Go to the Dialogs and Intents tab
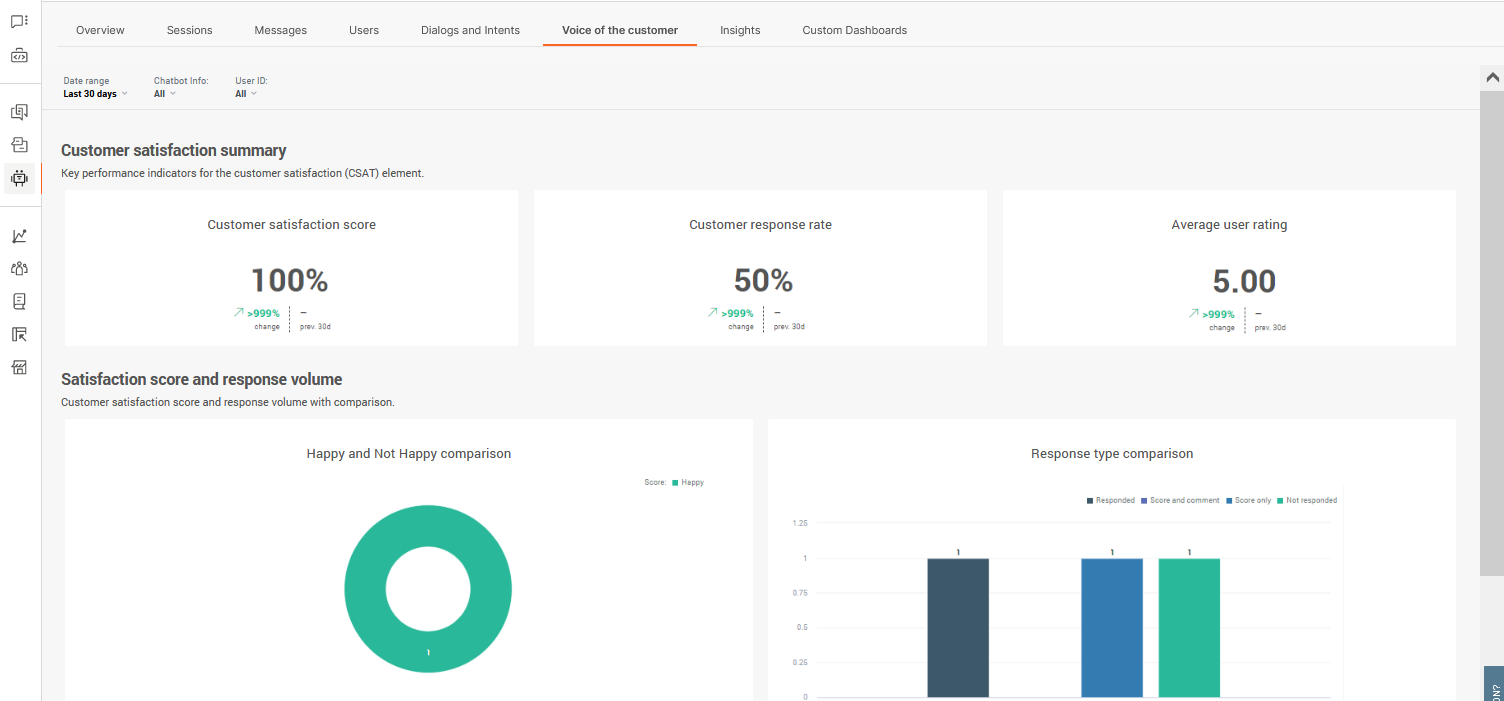1504x701 pixels. coord(470,30)
